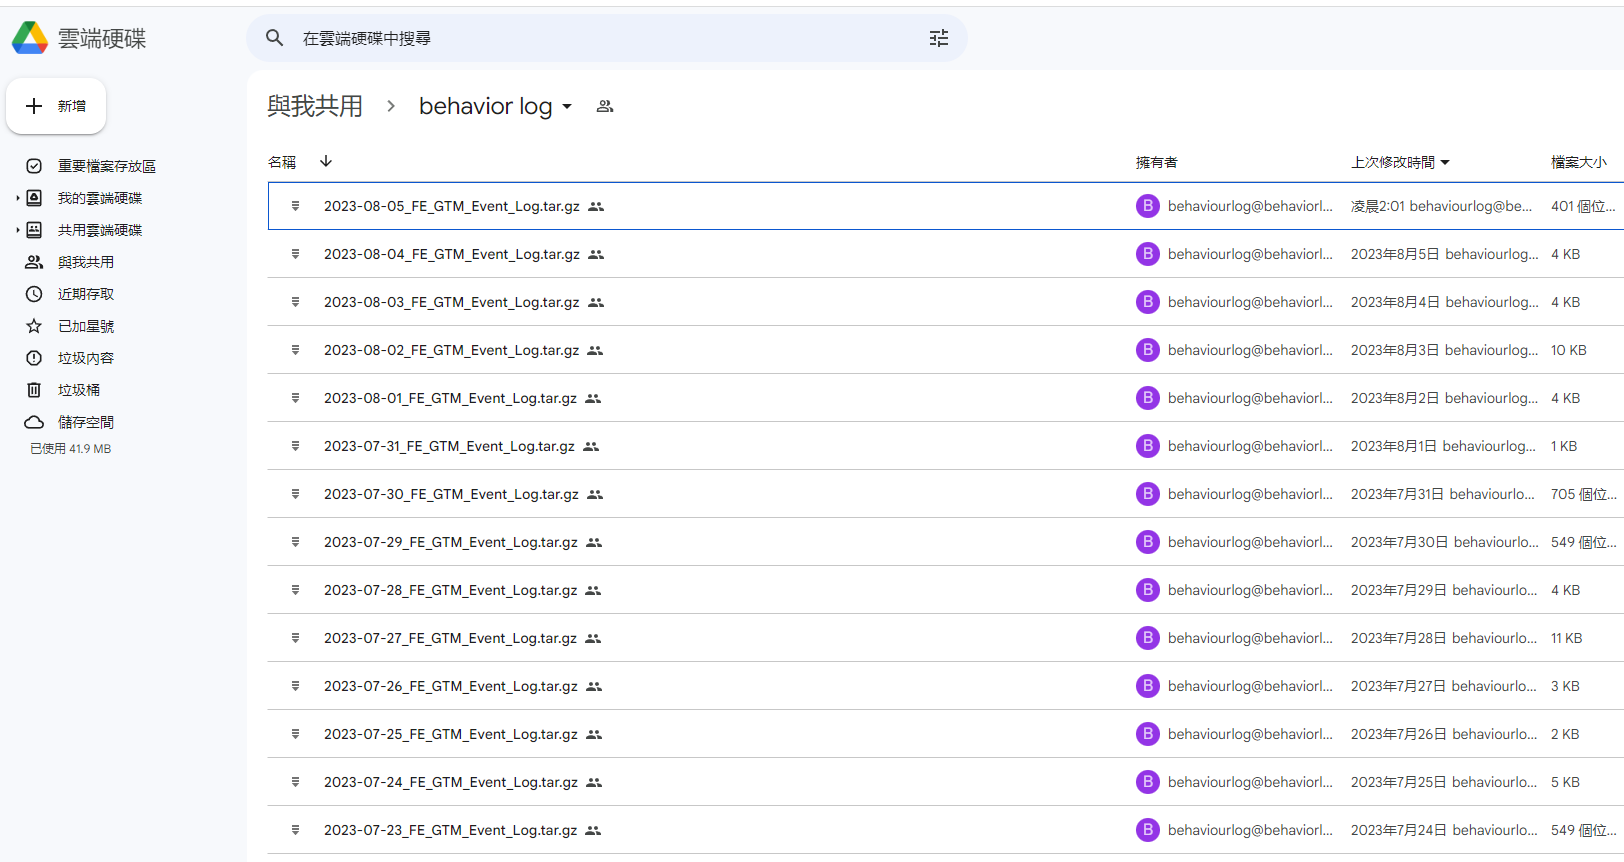Screen dimensions: 1624x862
Task: Expand 我的雲端硬碟 tree arrow
Action: 17,198
